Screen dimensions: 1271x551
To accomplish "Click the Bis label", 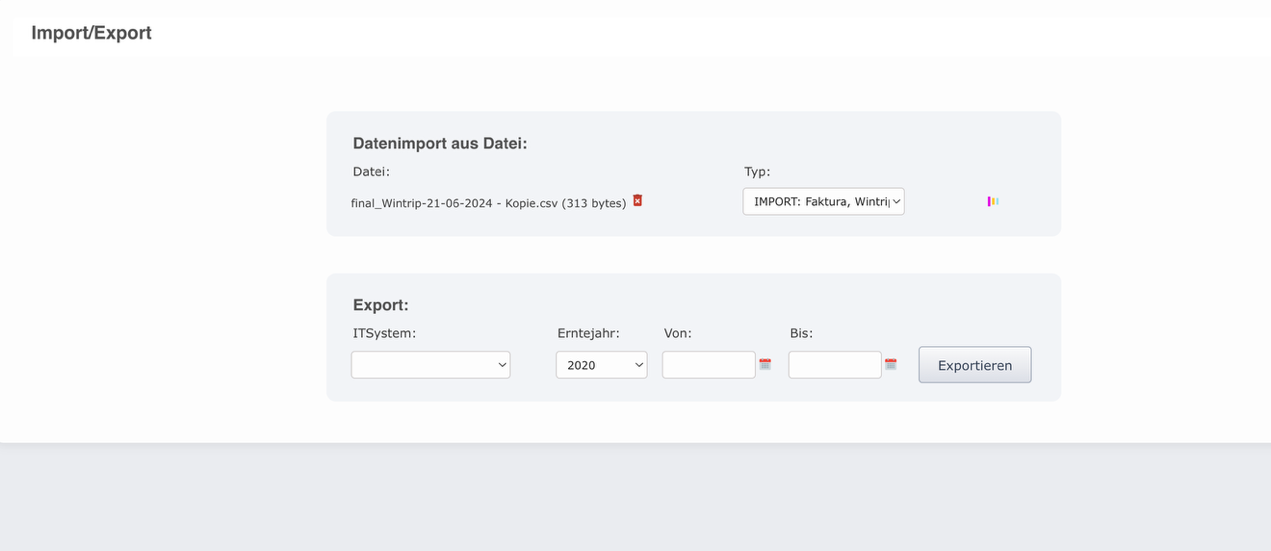I will [x=801, y=333].
